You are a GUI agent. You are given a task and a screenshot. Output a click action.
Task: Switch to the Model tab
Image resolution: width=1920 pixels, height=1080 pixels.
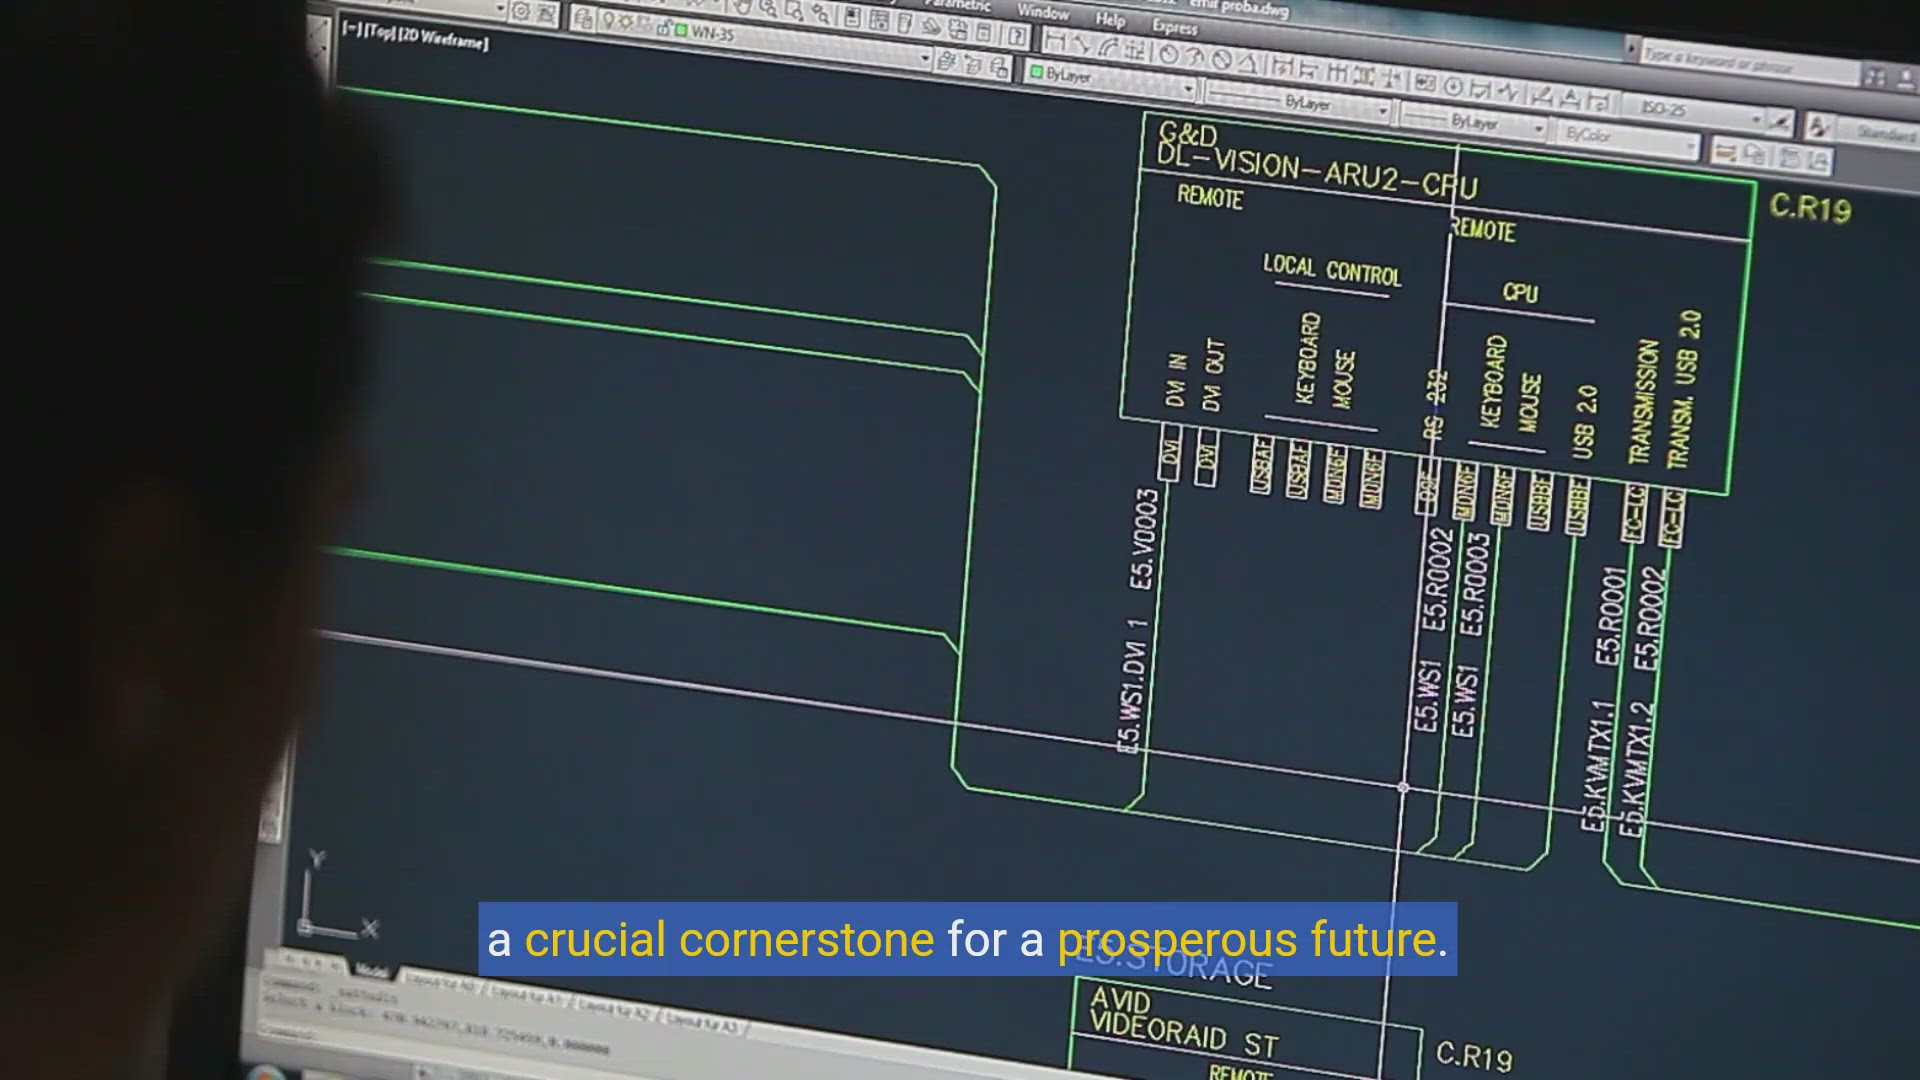click(372, 970)
